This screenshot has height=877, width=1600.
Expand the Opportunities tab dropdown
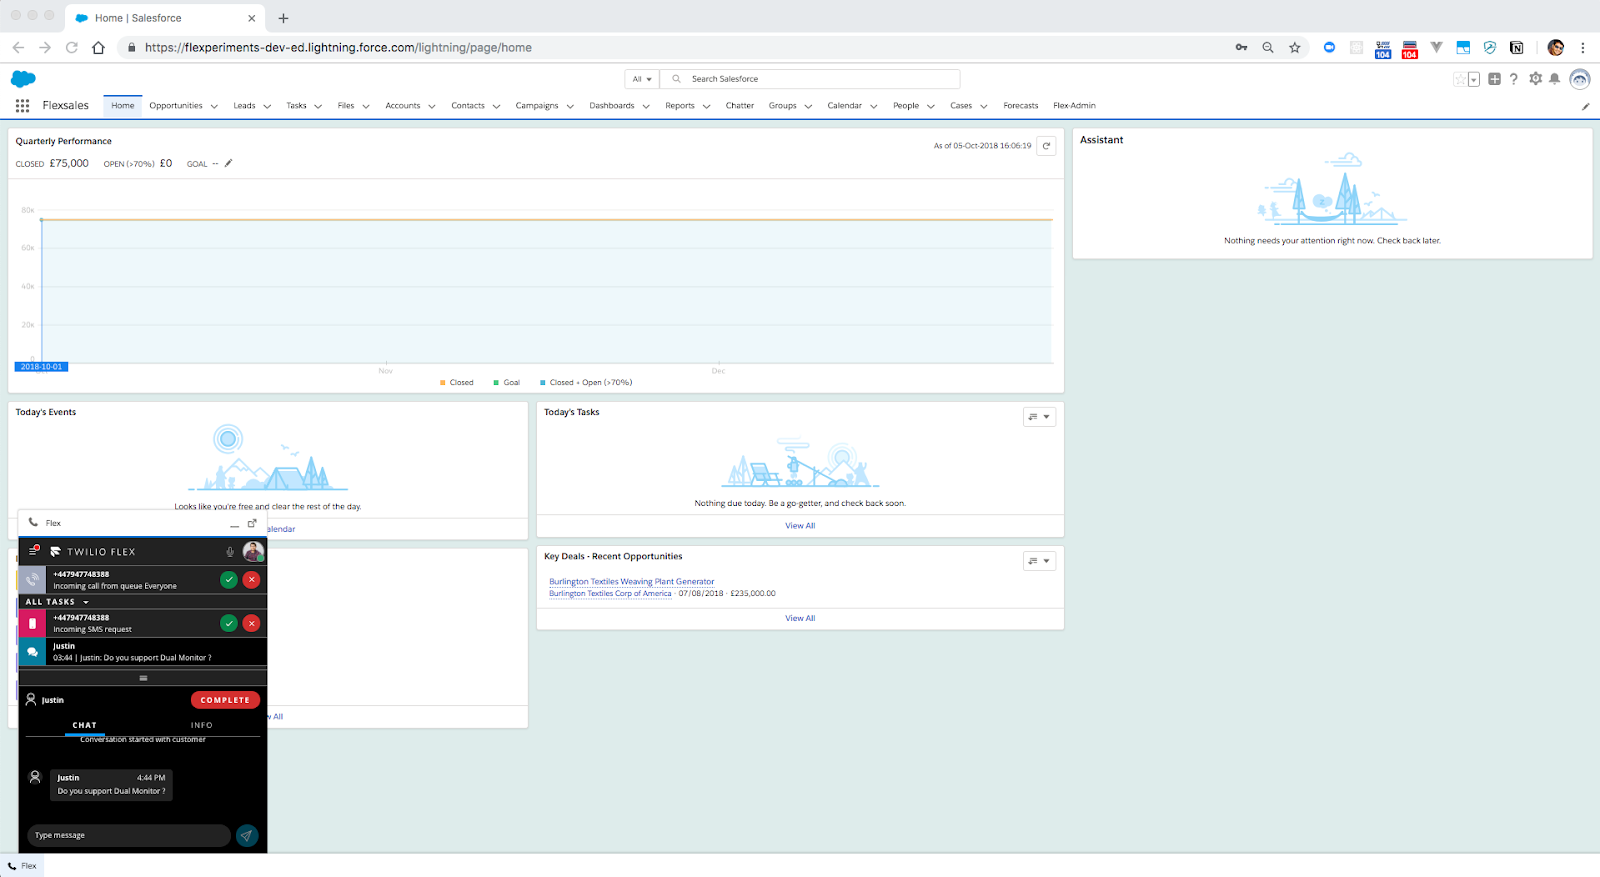(214, 106)
